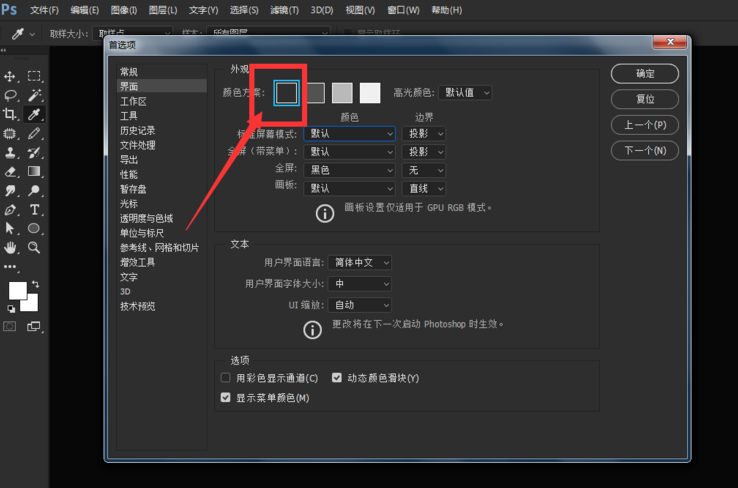This screenshot has height=488, width=738.
Task: Open the 滤镜(T) menu
Action: (x=284, y=10)
